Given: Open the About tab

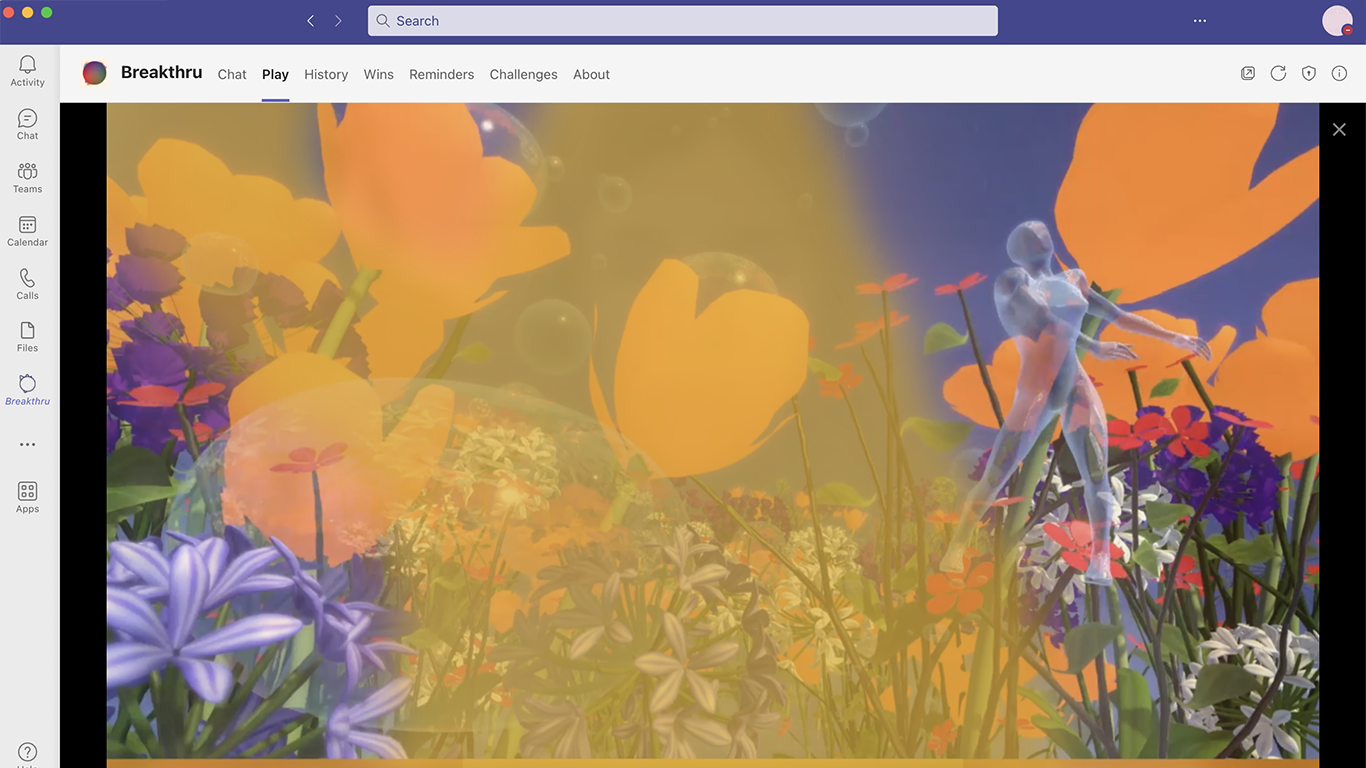Looking at the screenshot, I should (592, 74).
